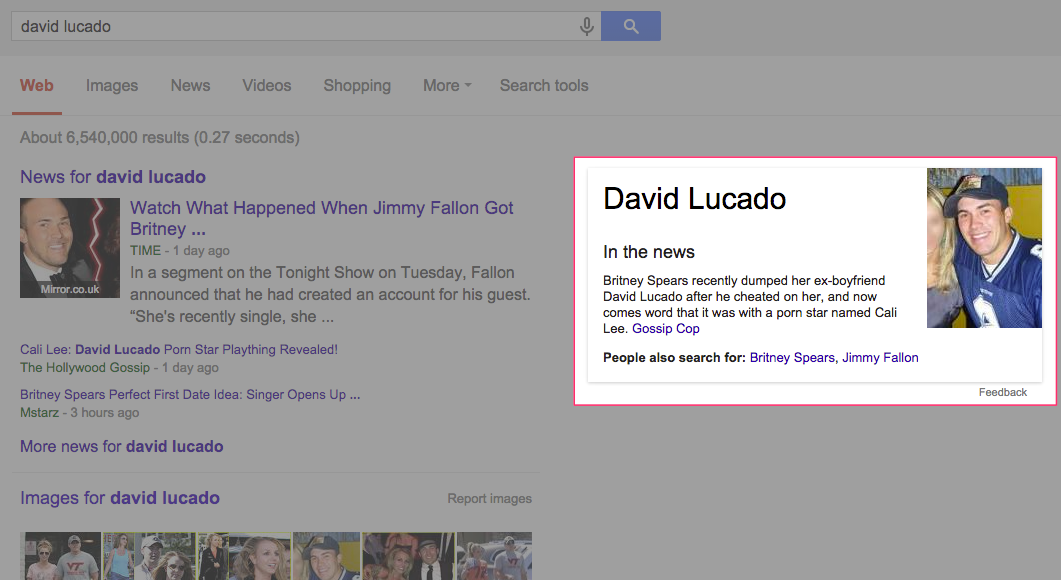Switch to the Images tab
The image size is (1061, 580).
pyautogui.click(x=112, y=85)
